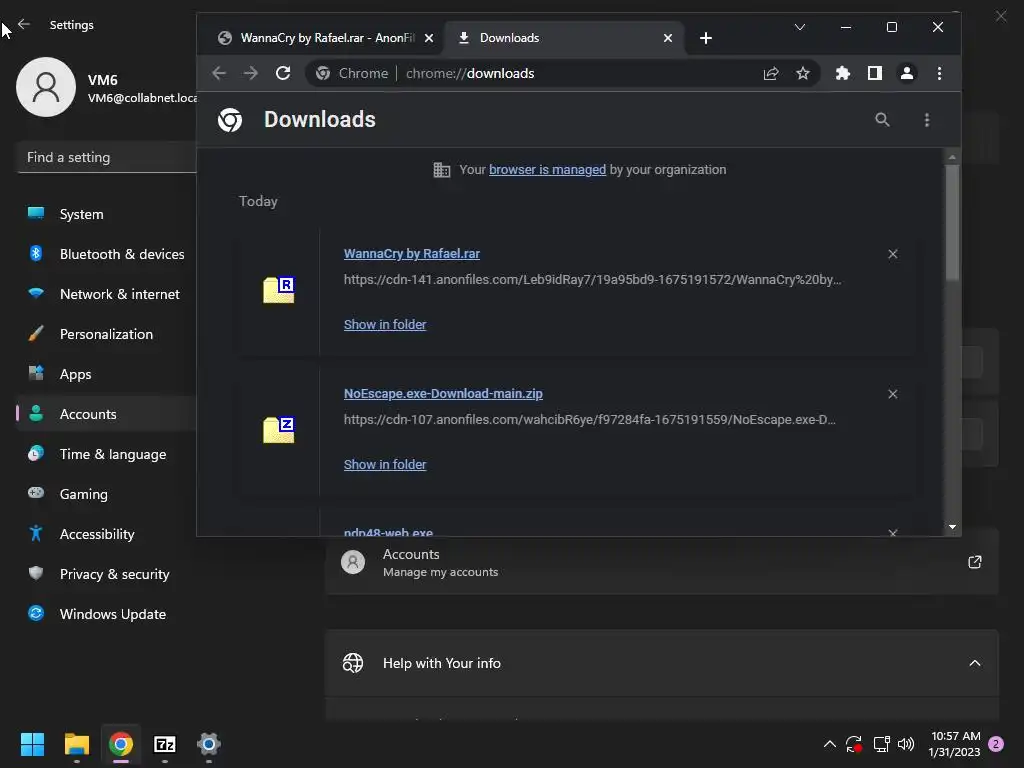Search downloads using magnifier icon
Screen dimensions: 1024x768
[x=882, y=120]
